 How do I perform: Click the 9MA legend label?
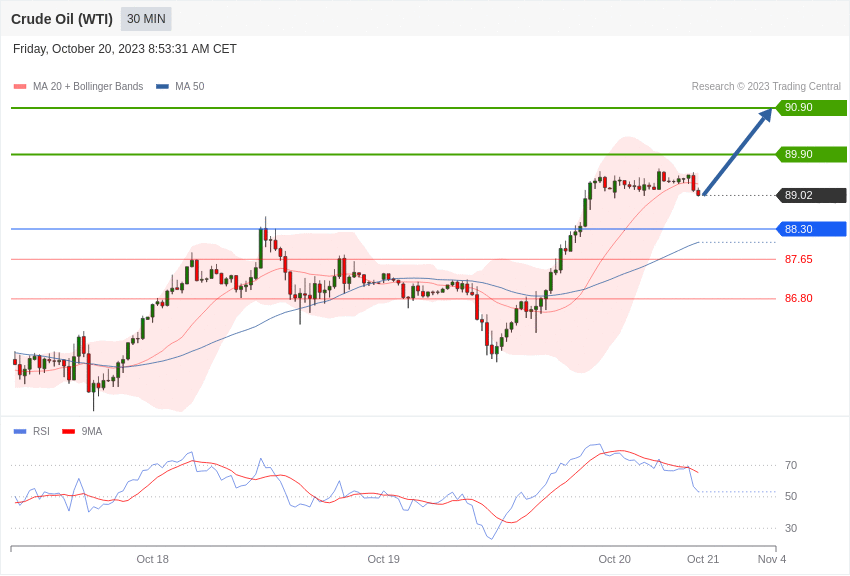coord(92,431)
